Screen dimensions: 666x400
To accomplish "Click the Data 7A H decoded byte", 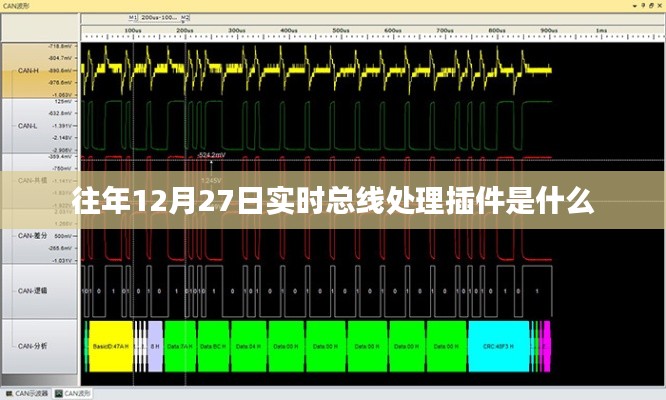I will tap(180, 346).
